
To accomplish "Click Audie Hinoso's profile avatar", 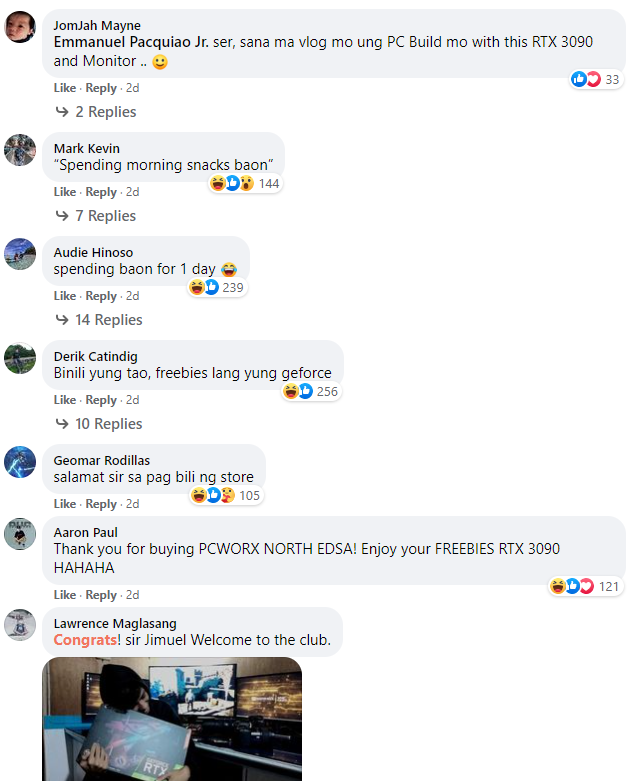I will pyautogui.click(x=20, y=254).
